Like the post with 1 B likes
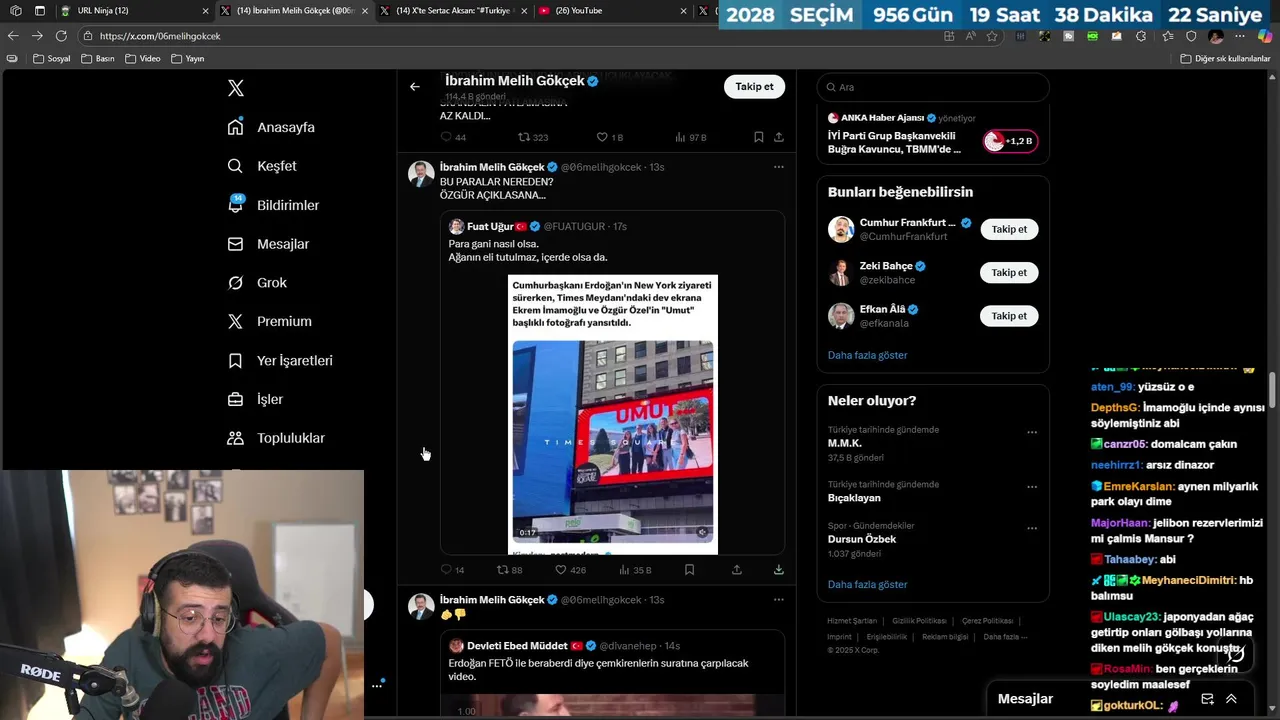The image size is (1280, 720). tap(609, 137)
